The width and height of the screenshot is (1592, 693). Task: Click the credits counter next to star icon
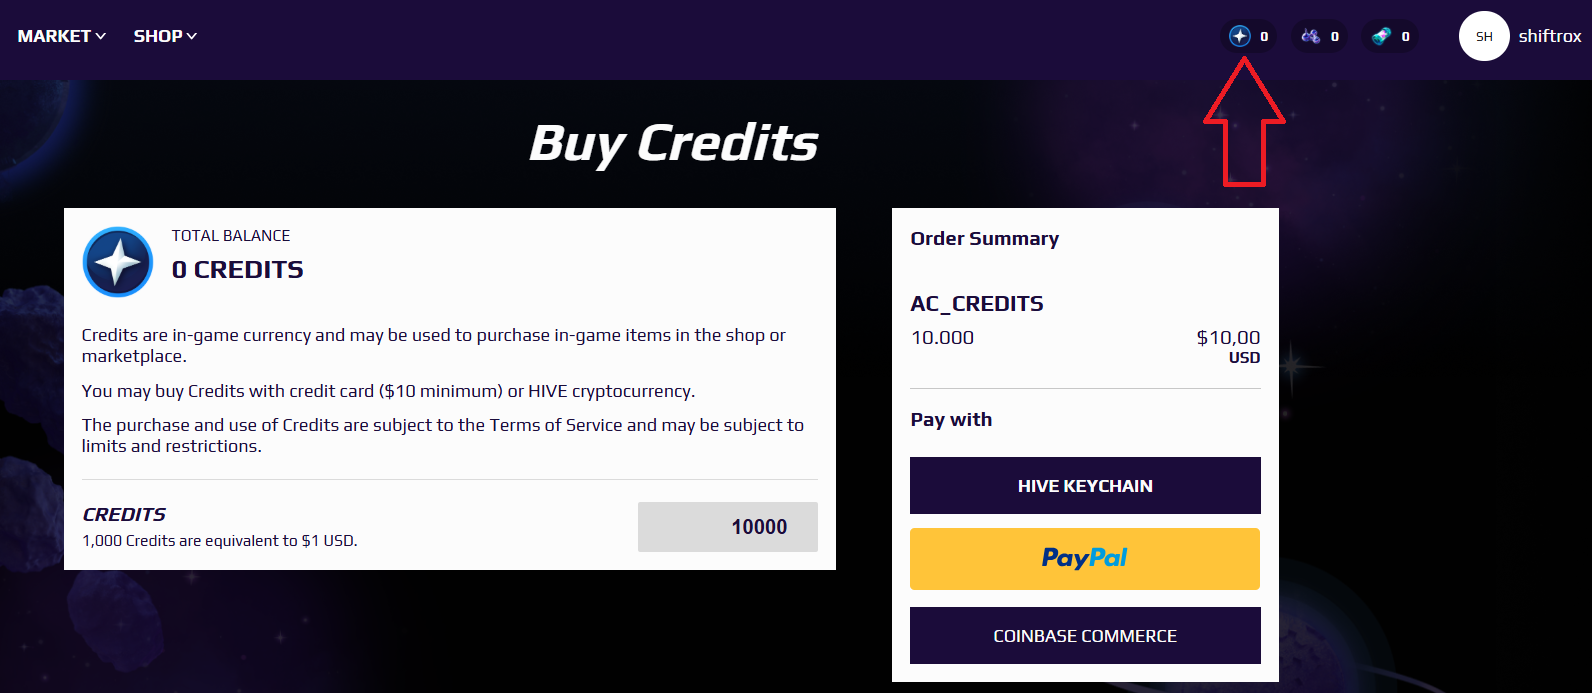click(x=1264, y=37)
